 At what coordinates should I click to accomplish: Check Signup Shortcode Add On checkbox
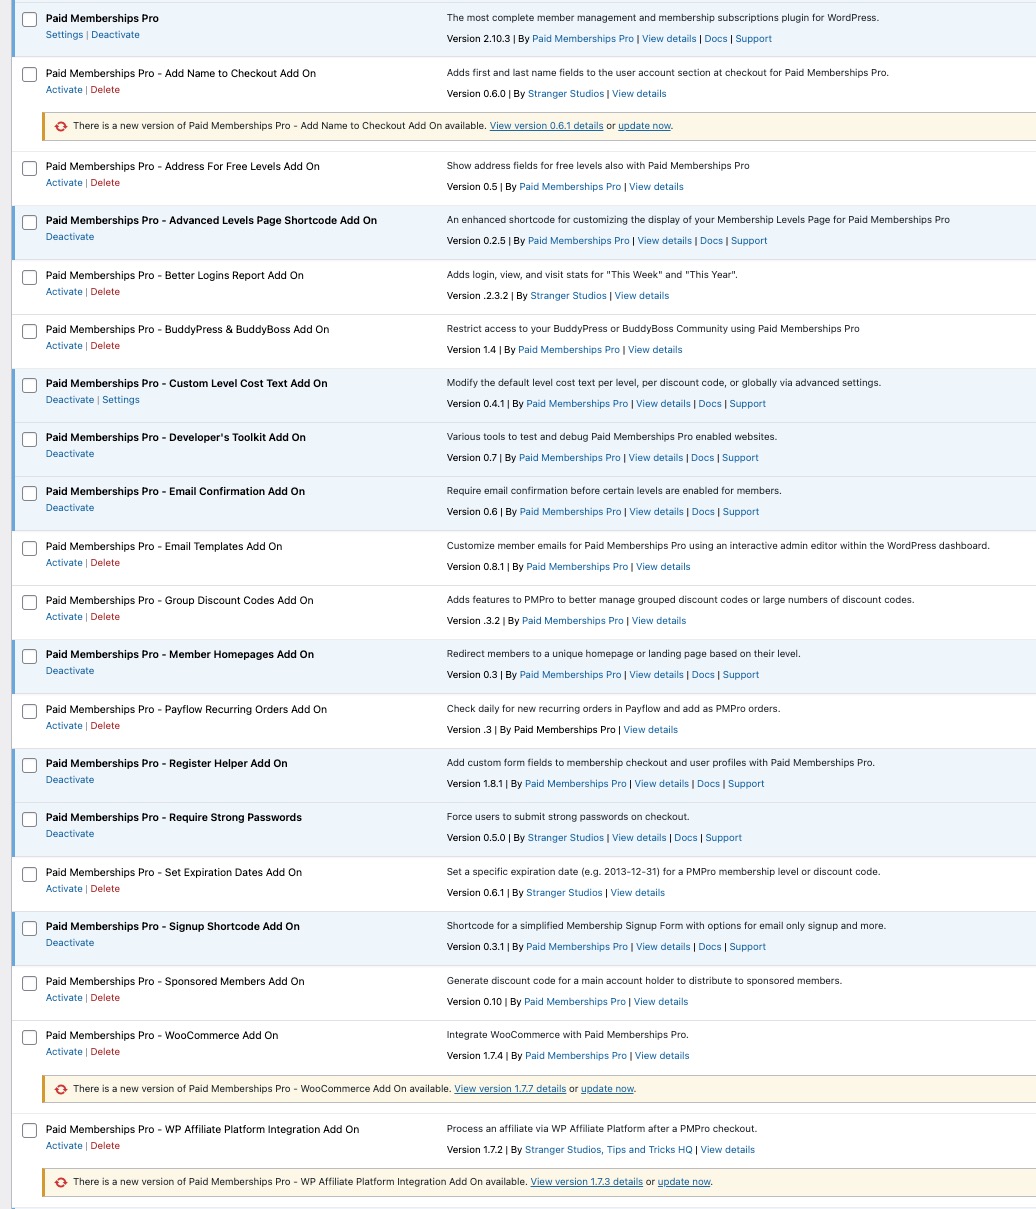click(x=29, y=928)
